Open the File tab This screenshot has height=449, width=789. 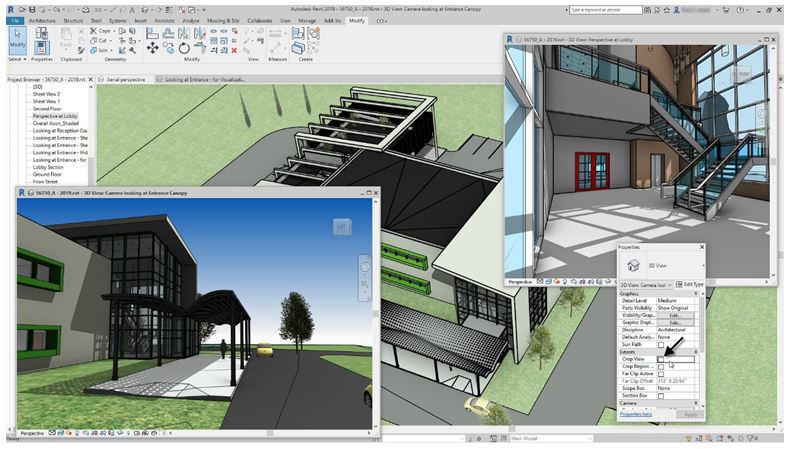15,21
